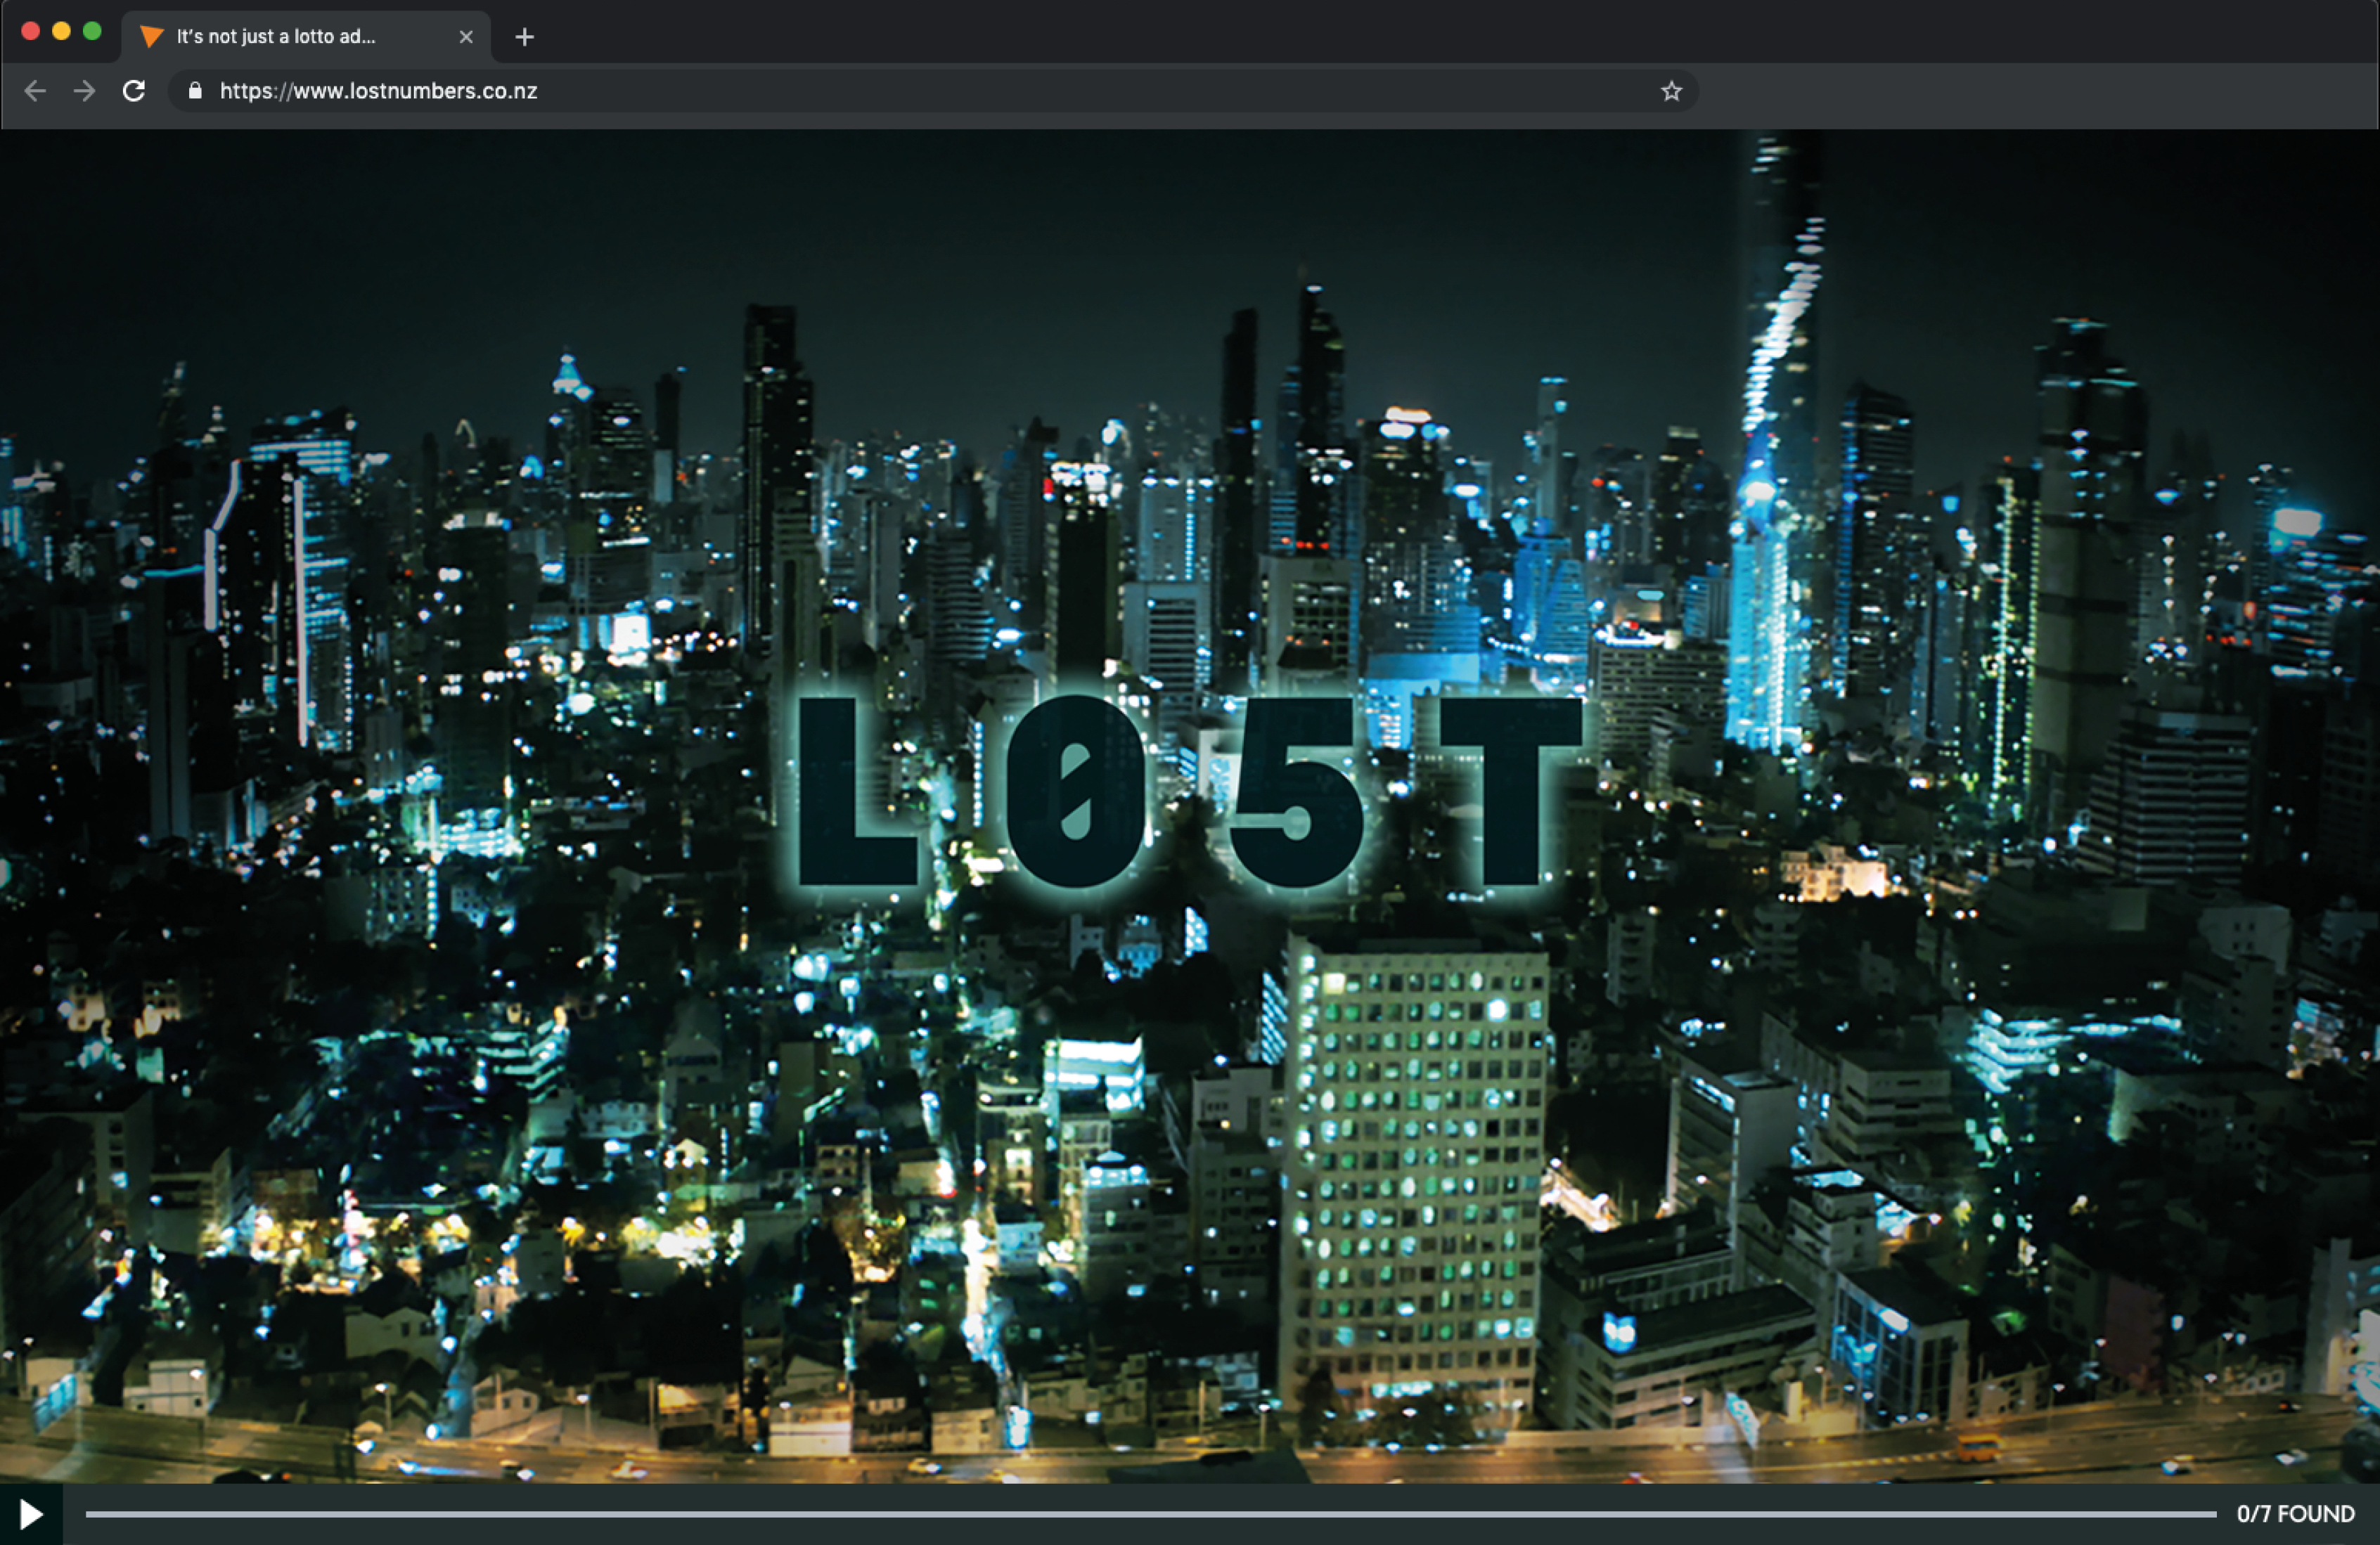
Task: Click the orange favicon on the tab
Action: [x=151, y=37]
